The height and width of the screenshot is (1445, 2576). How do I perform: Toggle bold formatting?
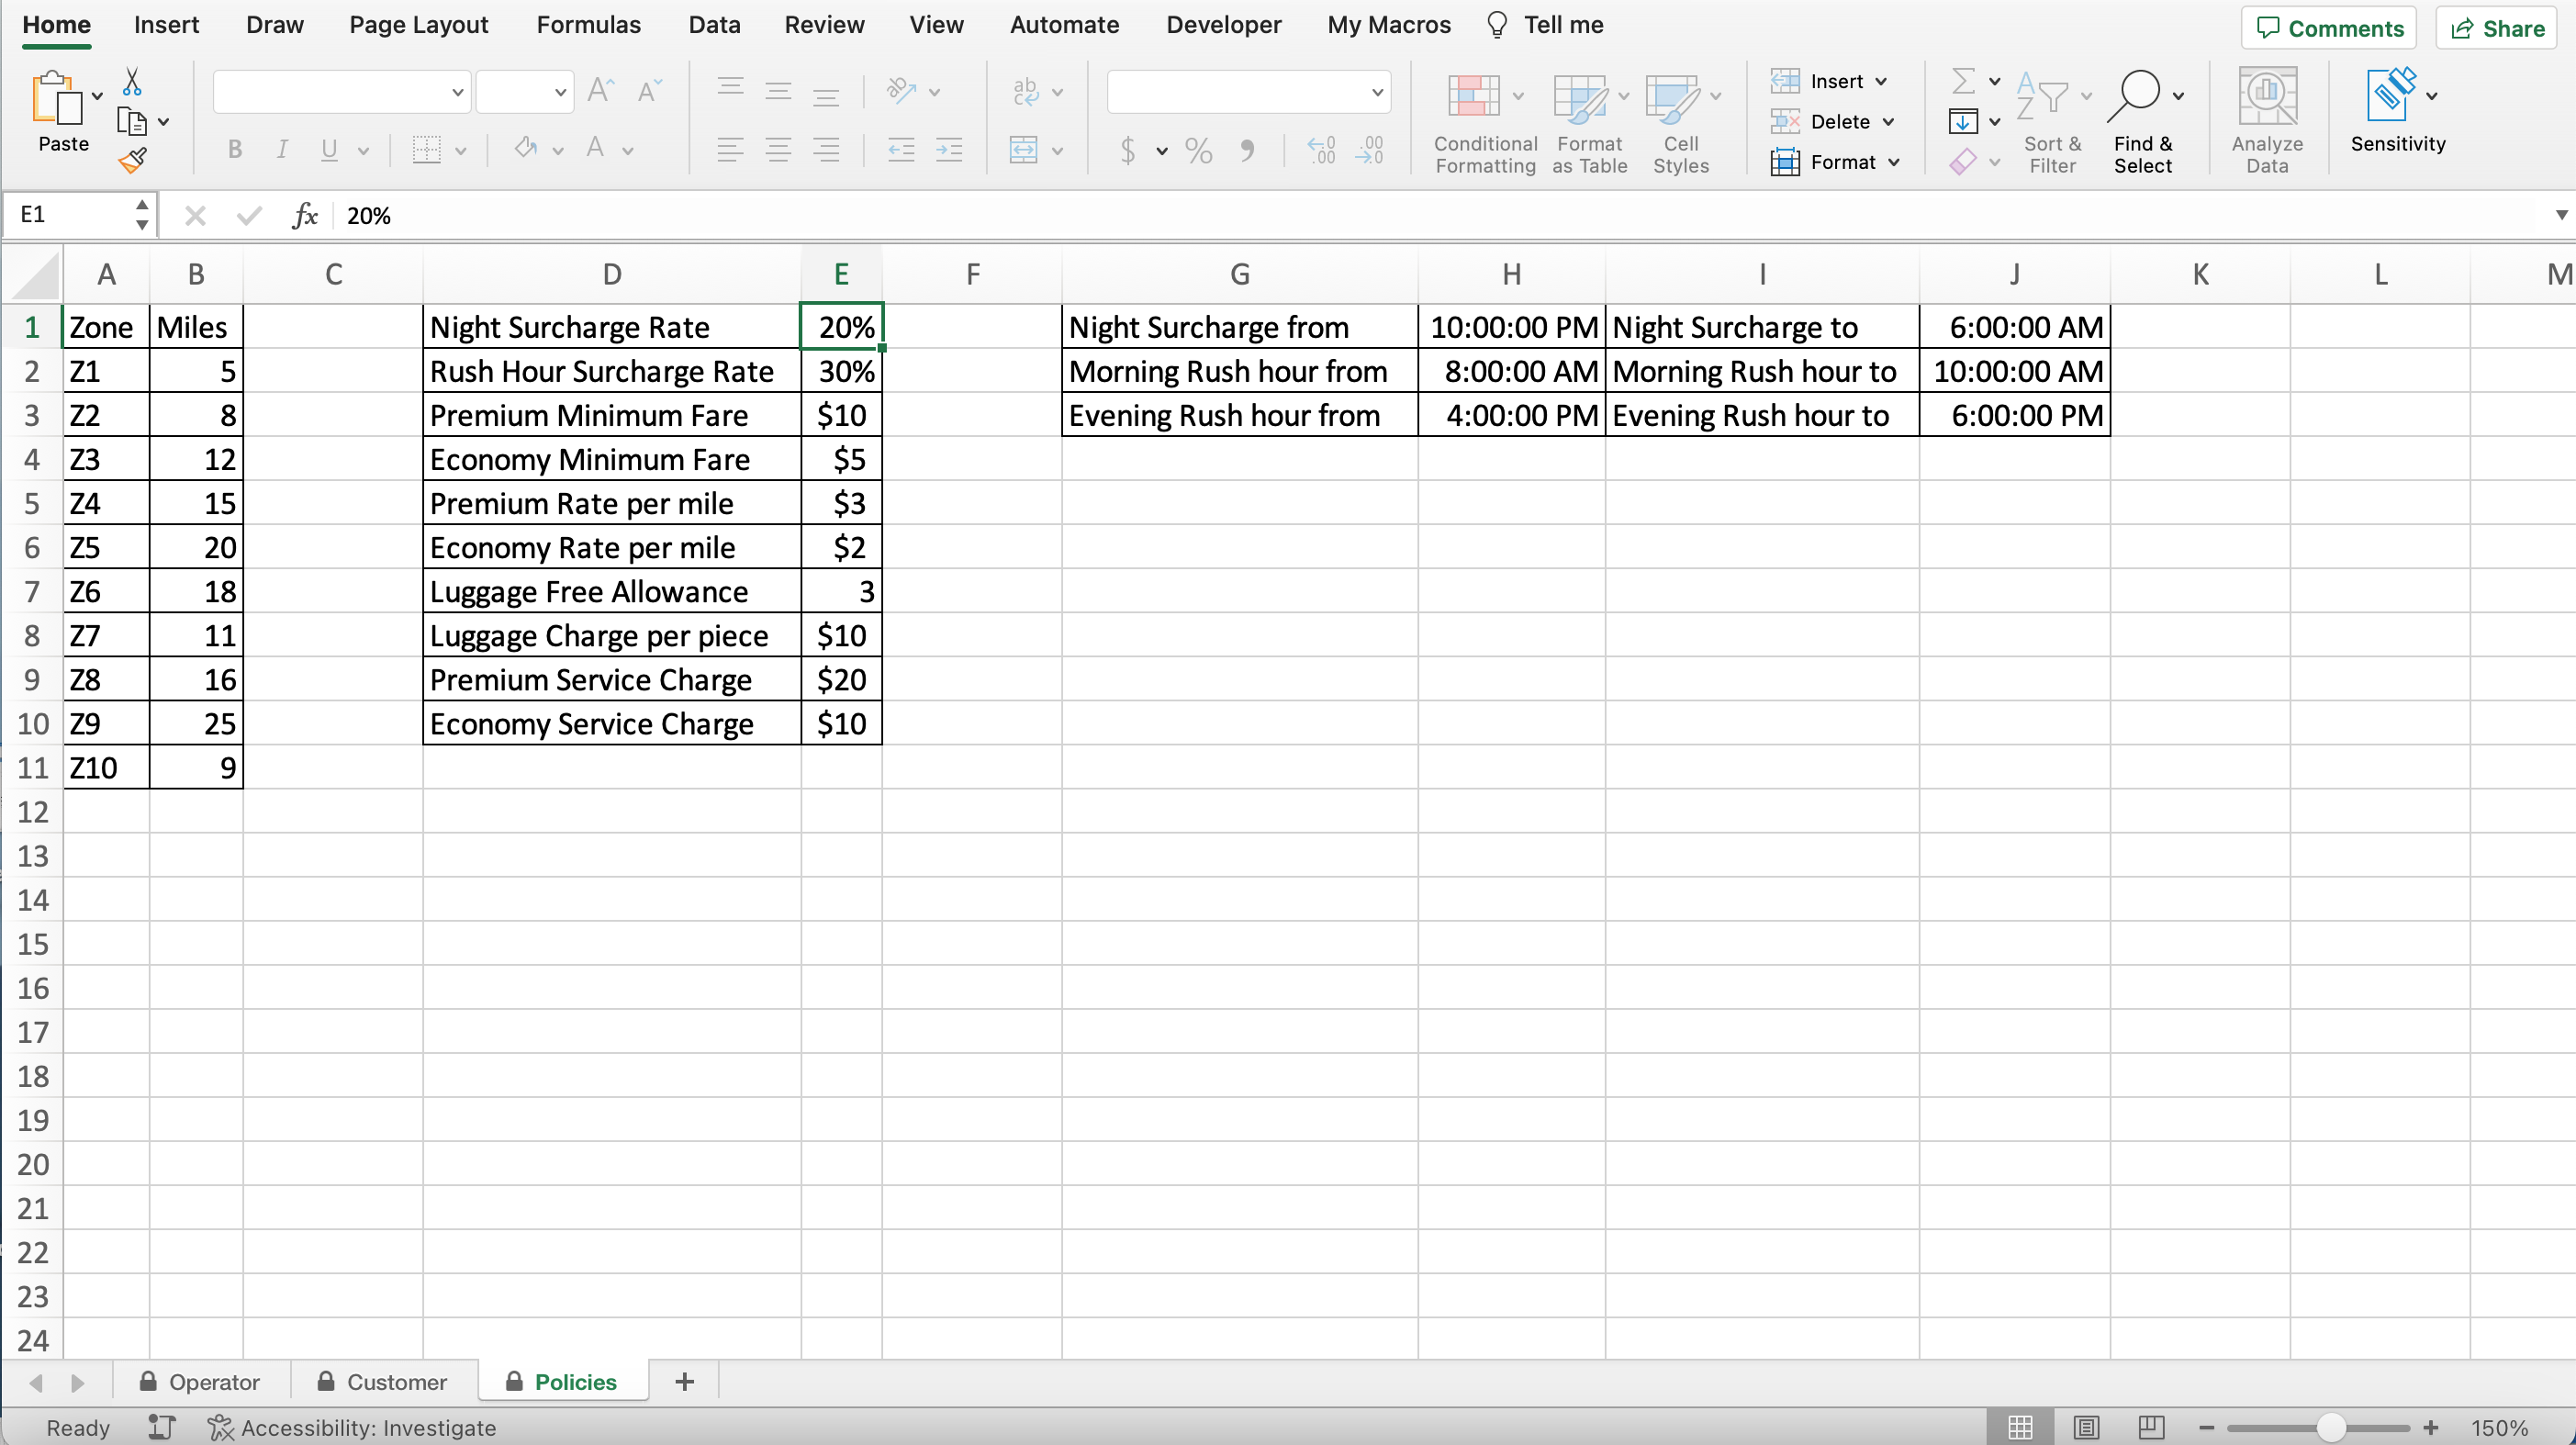pos(234,149)
